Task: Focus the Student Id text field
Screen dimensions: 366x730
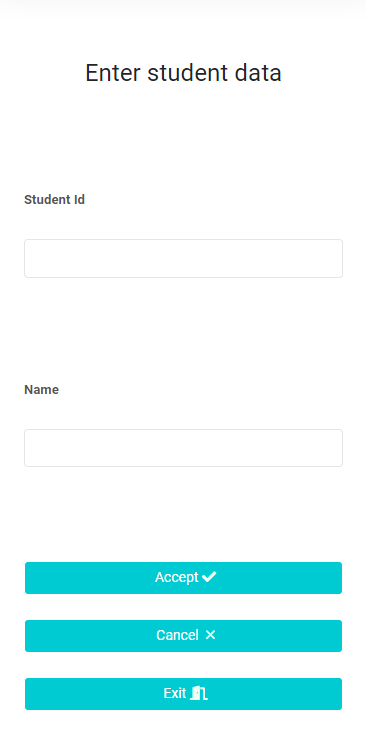Action: [183, 258]
